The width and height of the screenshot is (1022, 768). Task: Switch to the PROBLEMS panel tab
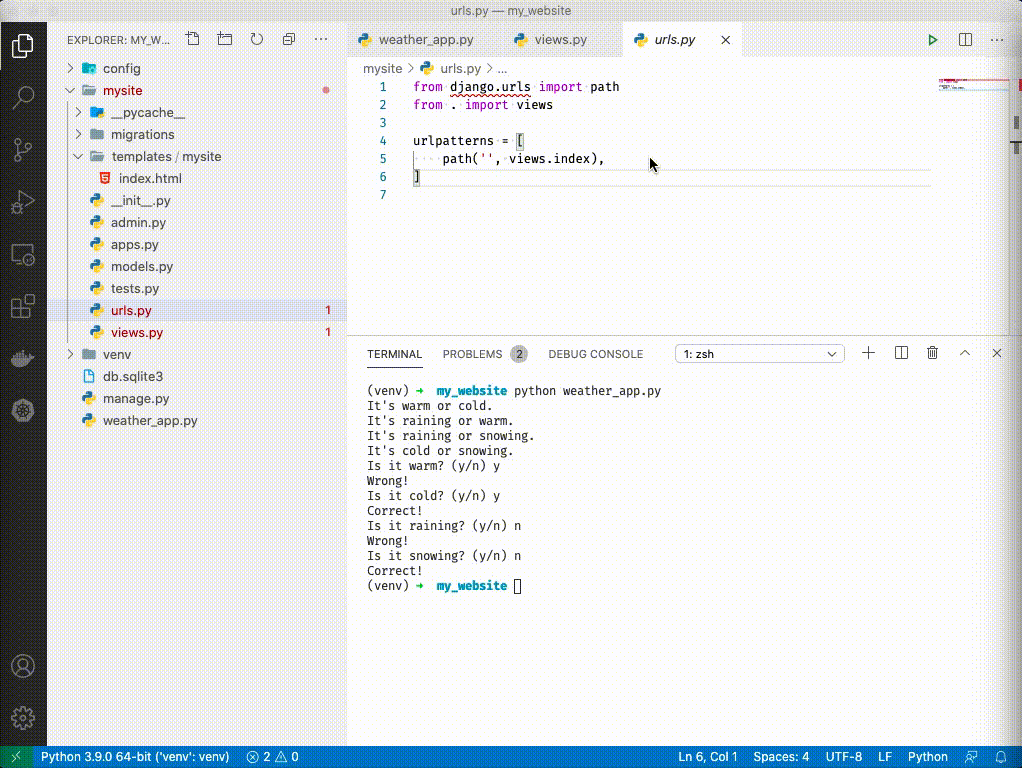click(x=473, y=354)
